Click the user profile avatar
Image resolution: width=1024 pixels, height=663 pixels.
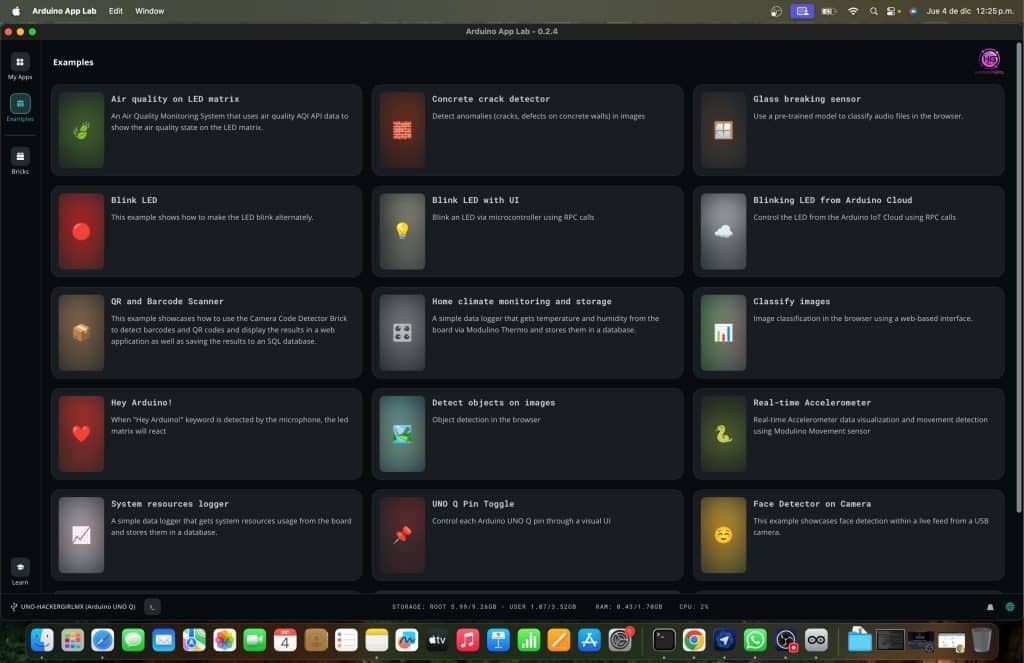point(989,59)
